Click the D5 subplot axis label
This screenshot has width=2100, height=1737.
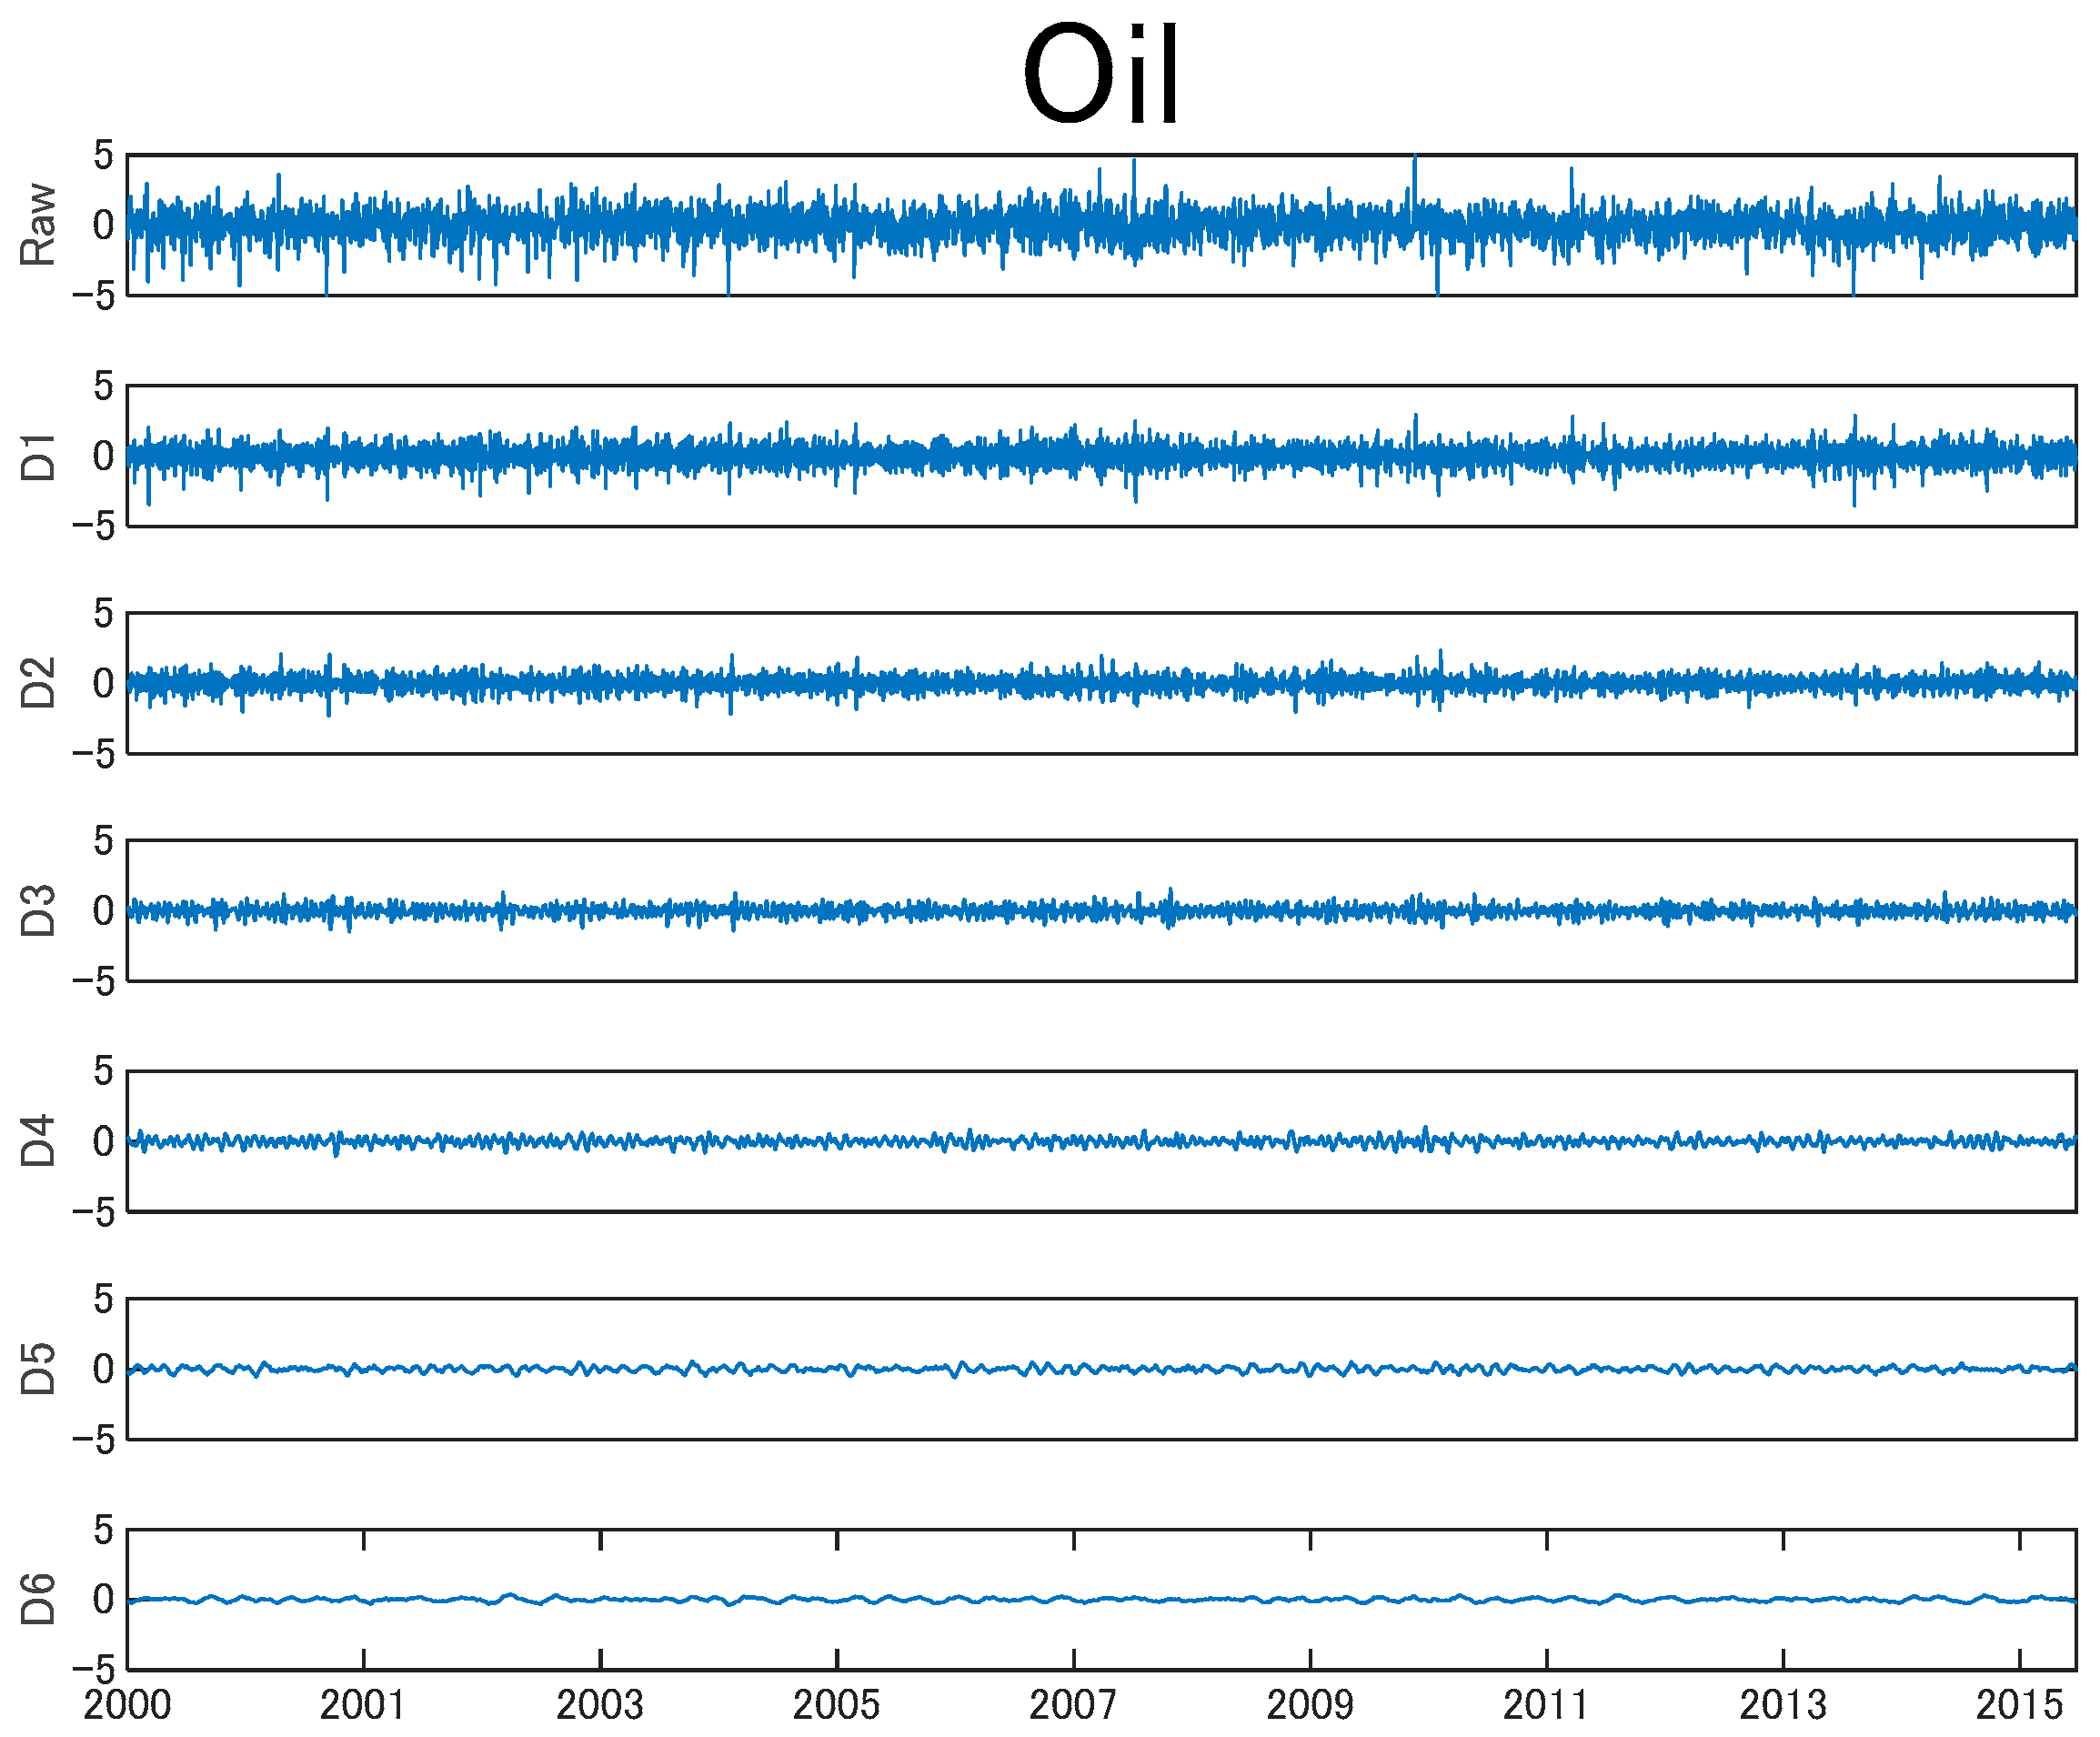[38, 1369]
